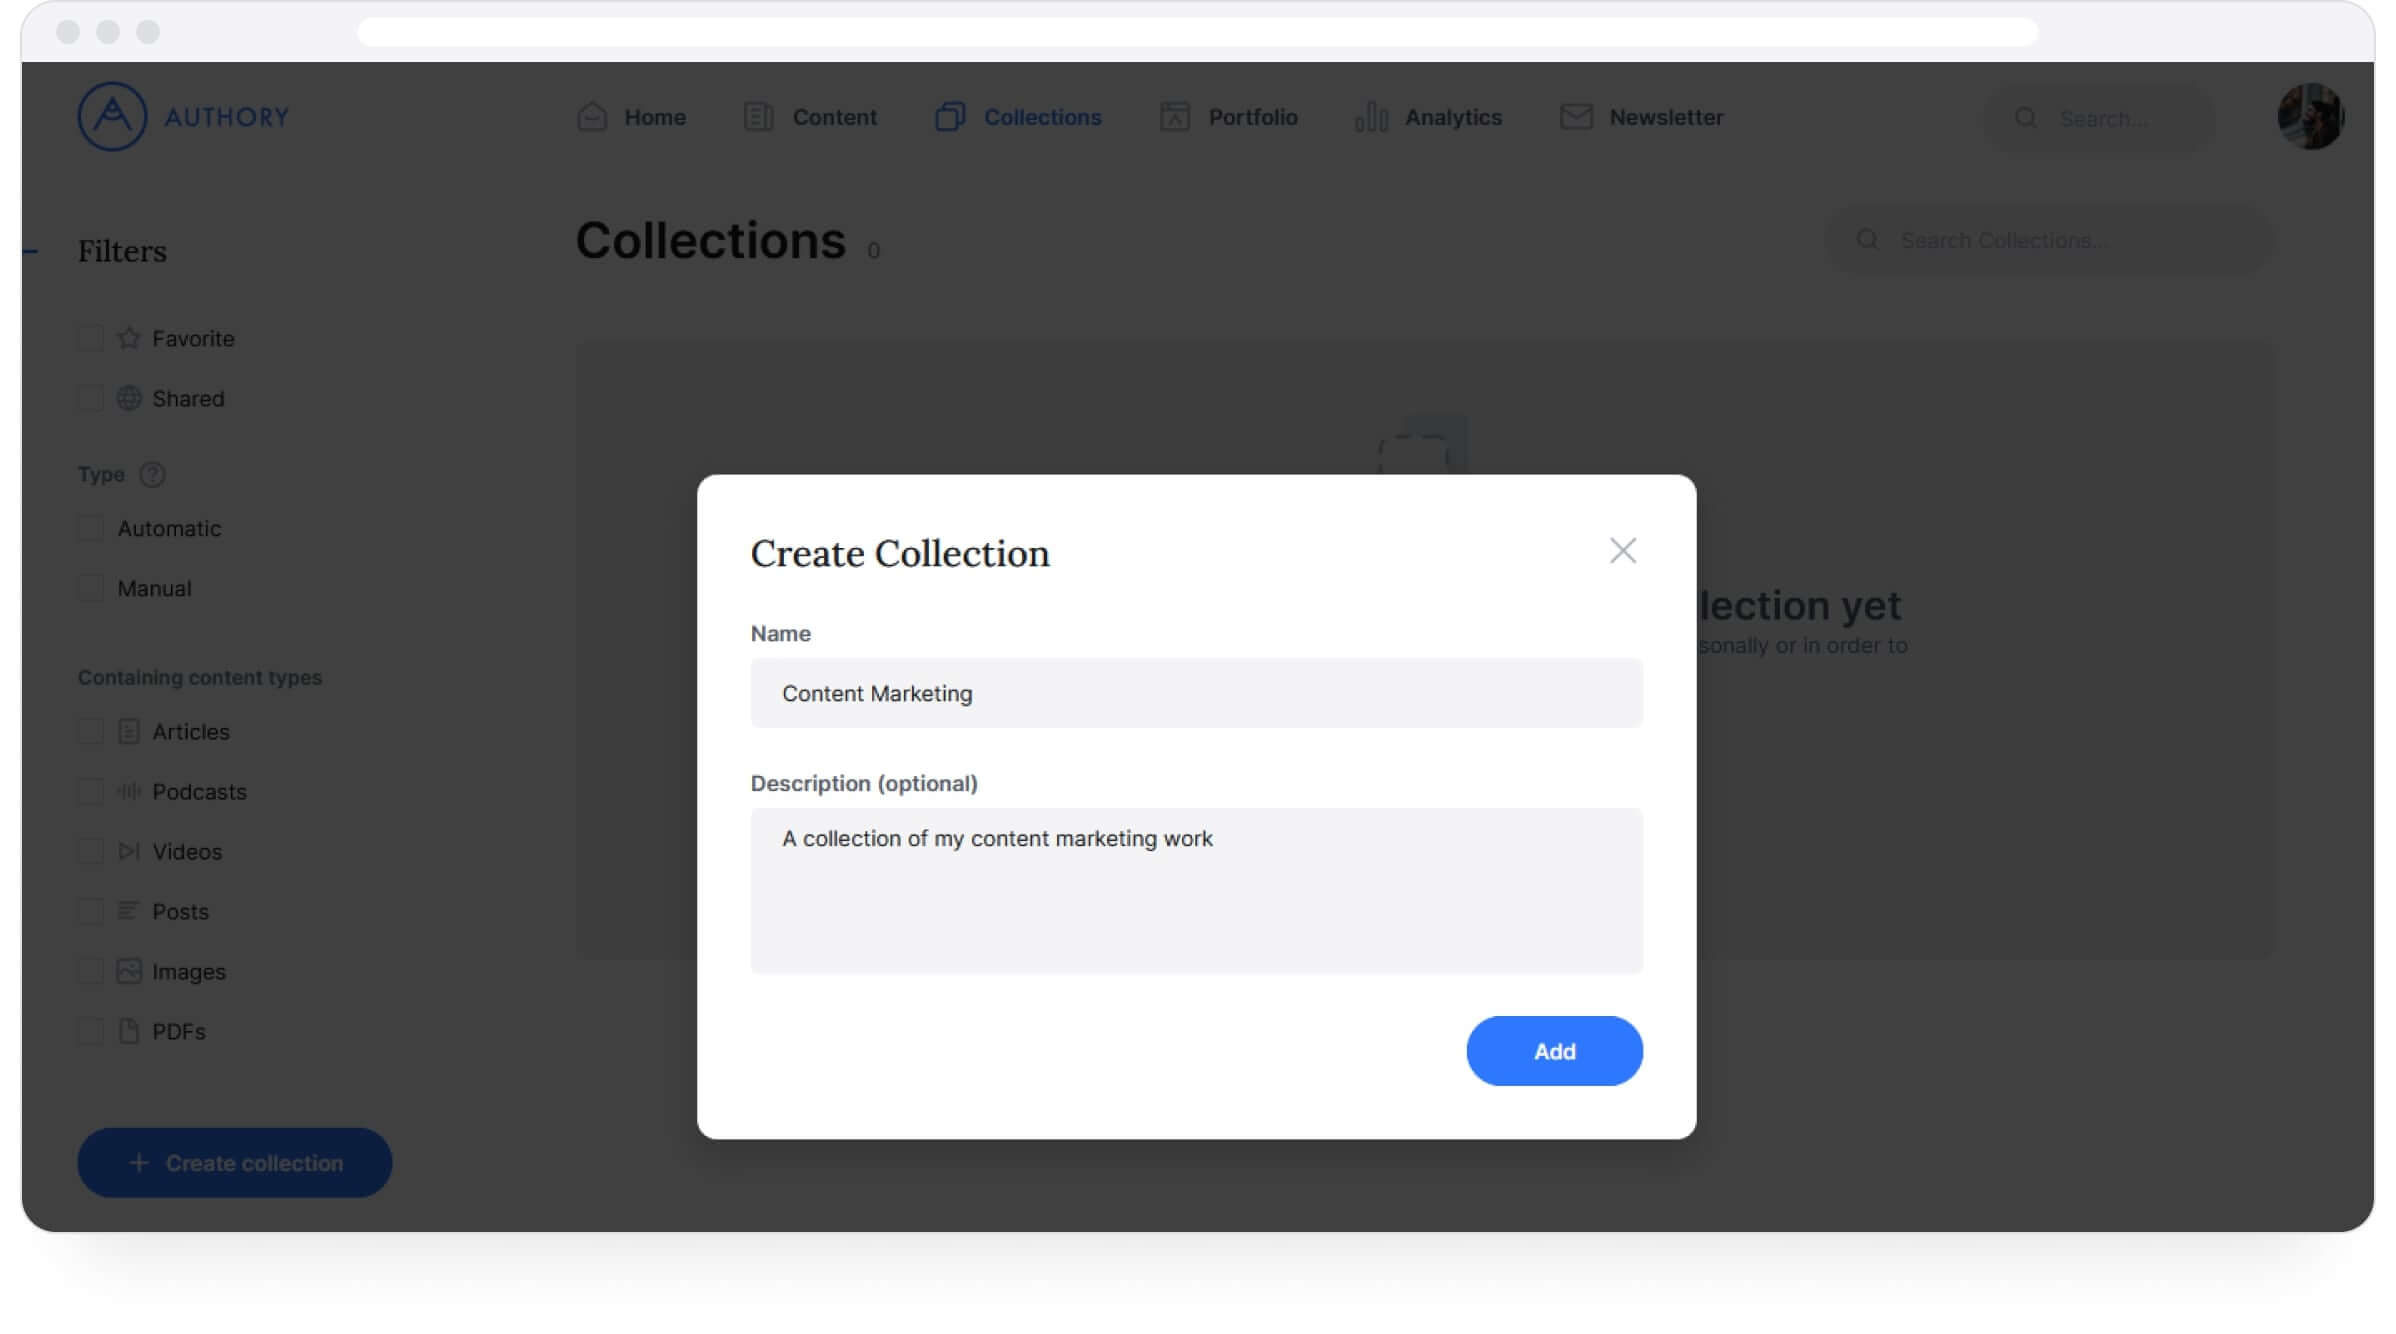The width and height of the screenshot is (2396, 1334).
Task: Click the Analytics bar chart icon
Action: pos(1371,117)
